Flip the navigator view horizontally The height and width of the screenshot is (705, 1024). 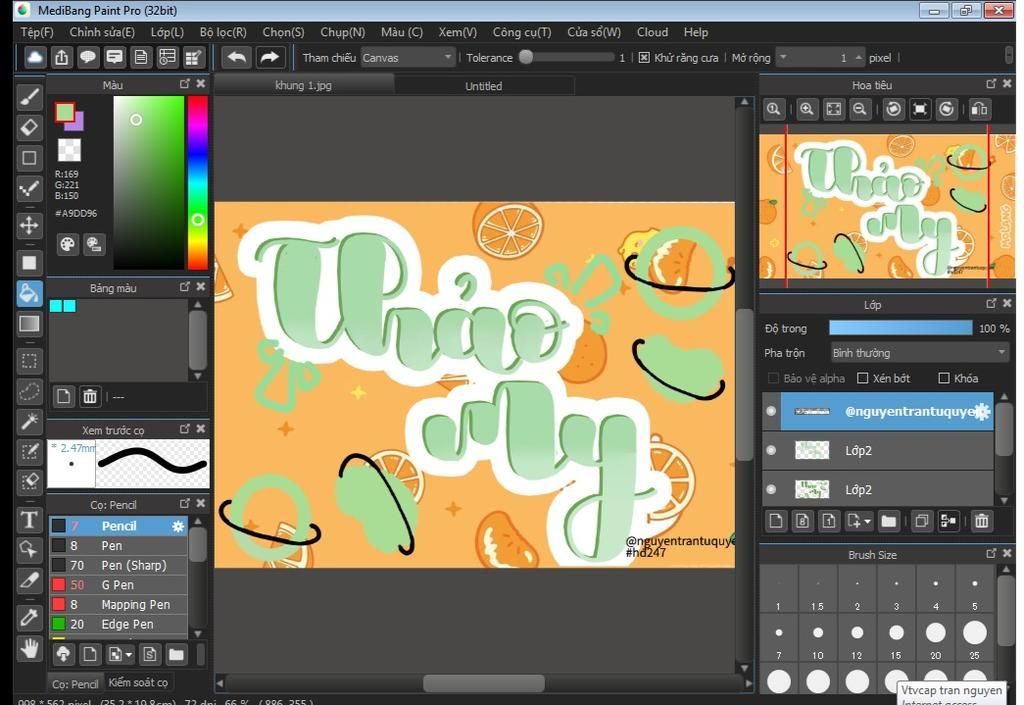[979, 110]
